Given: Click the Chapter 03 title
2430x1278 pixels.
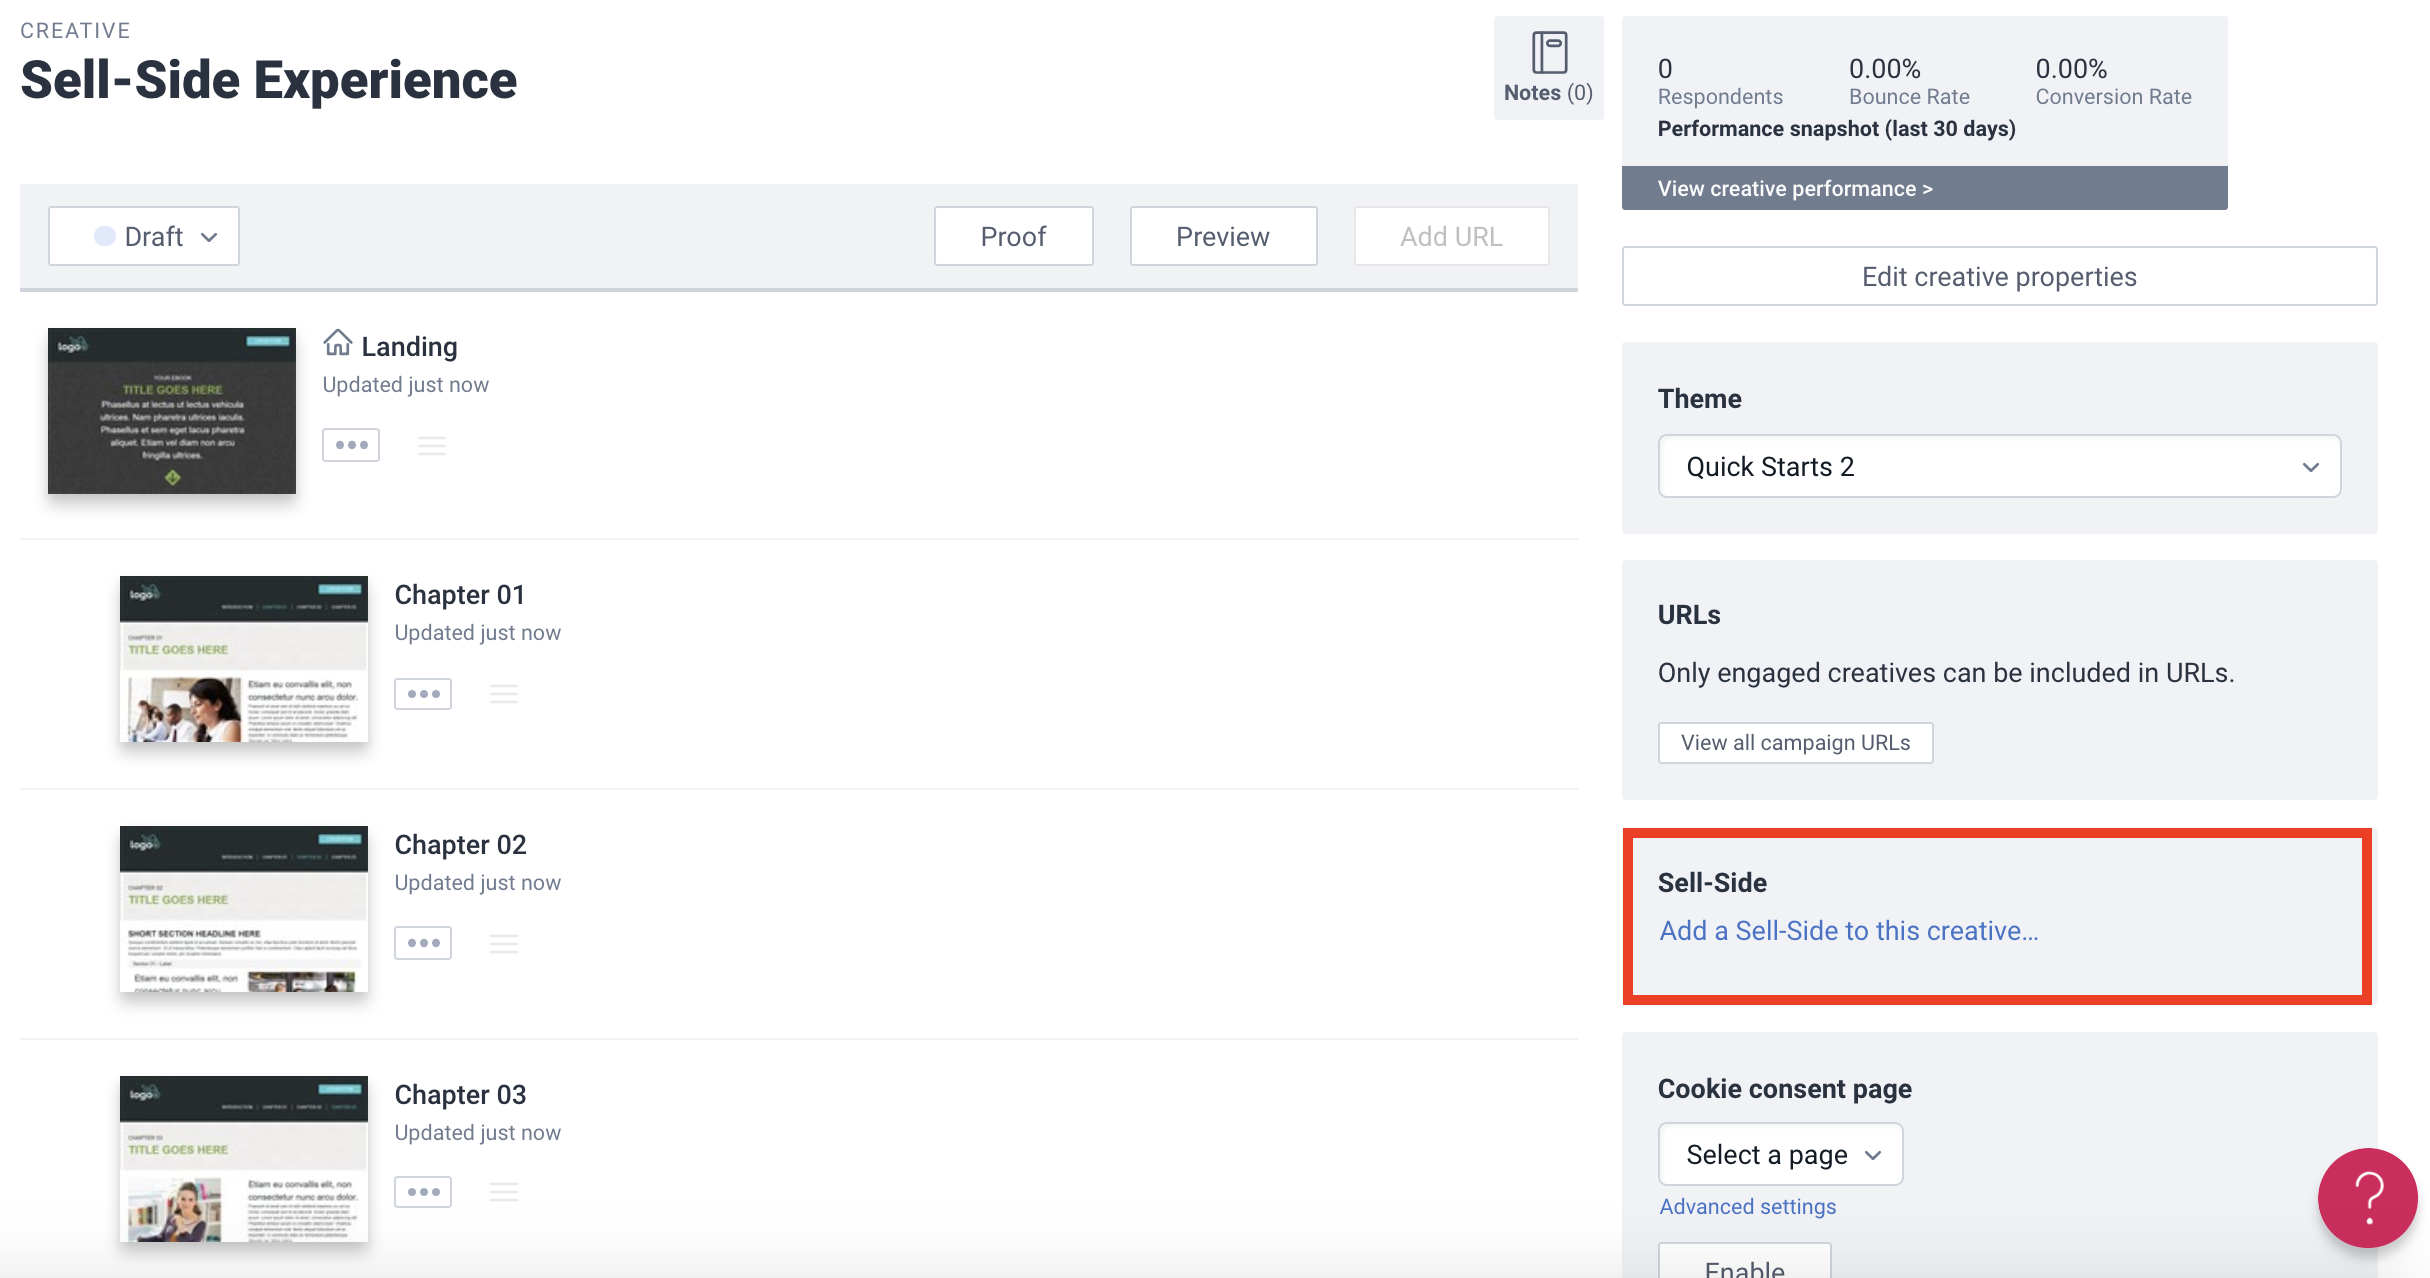Looking at the screenshot, I should (x=460, y=1094).
